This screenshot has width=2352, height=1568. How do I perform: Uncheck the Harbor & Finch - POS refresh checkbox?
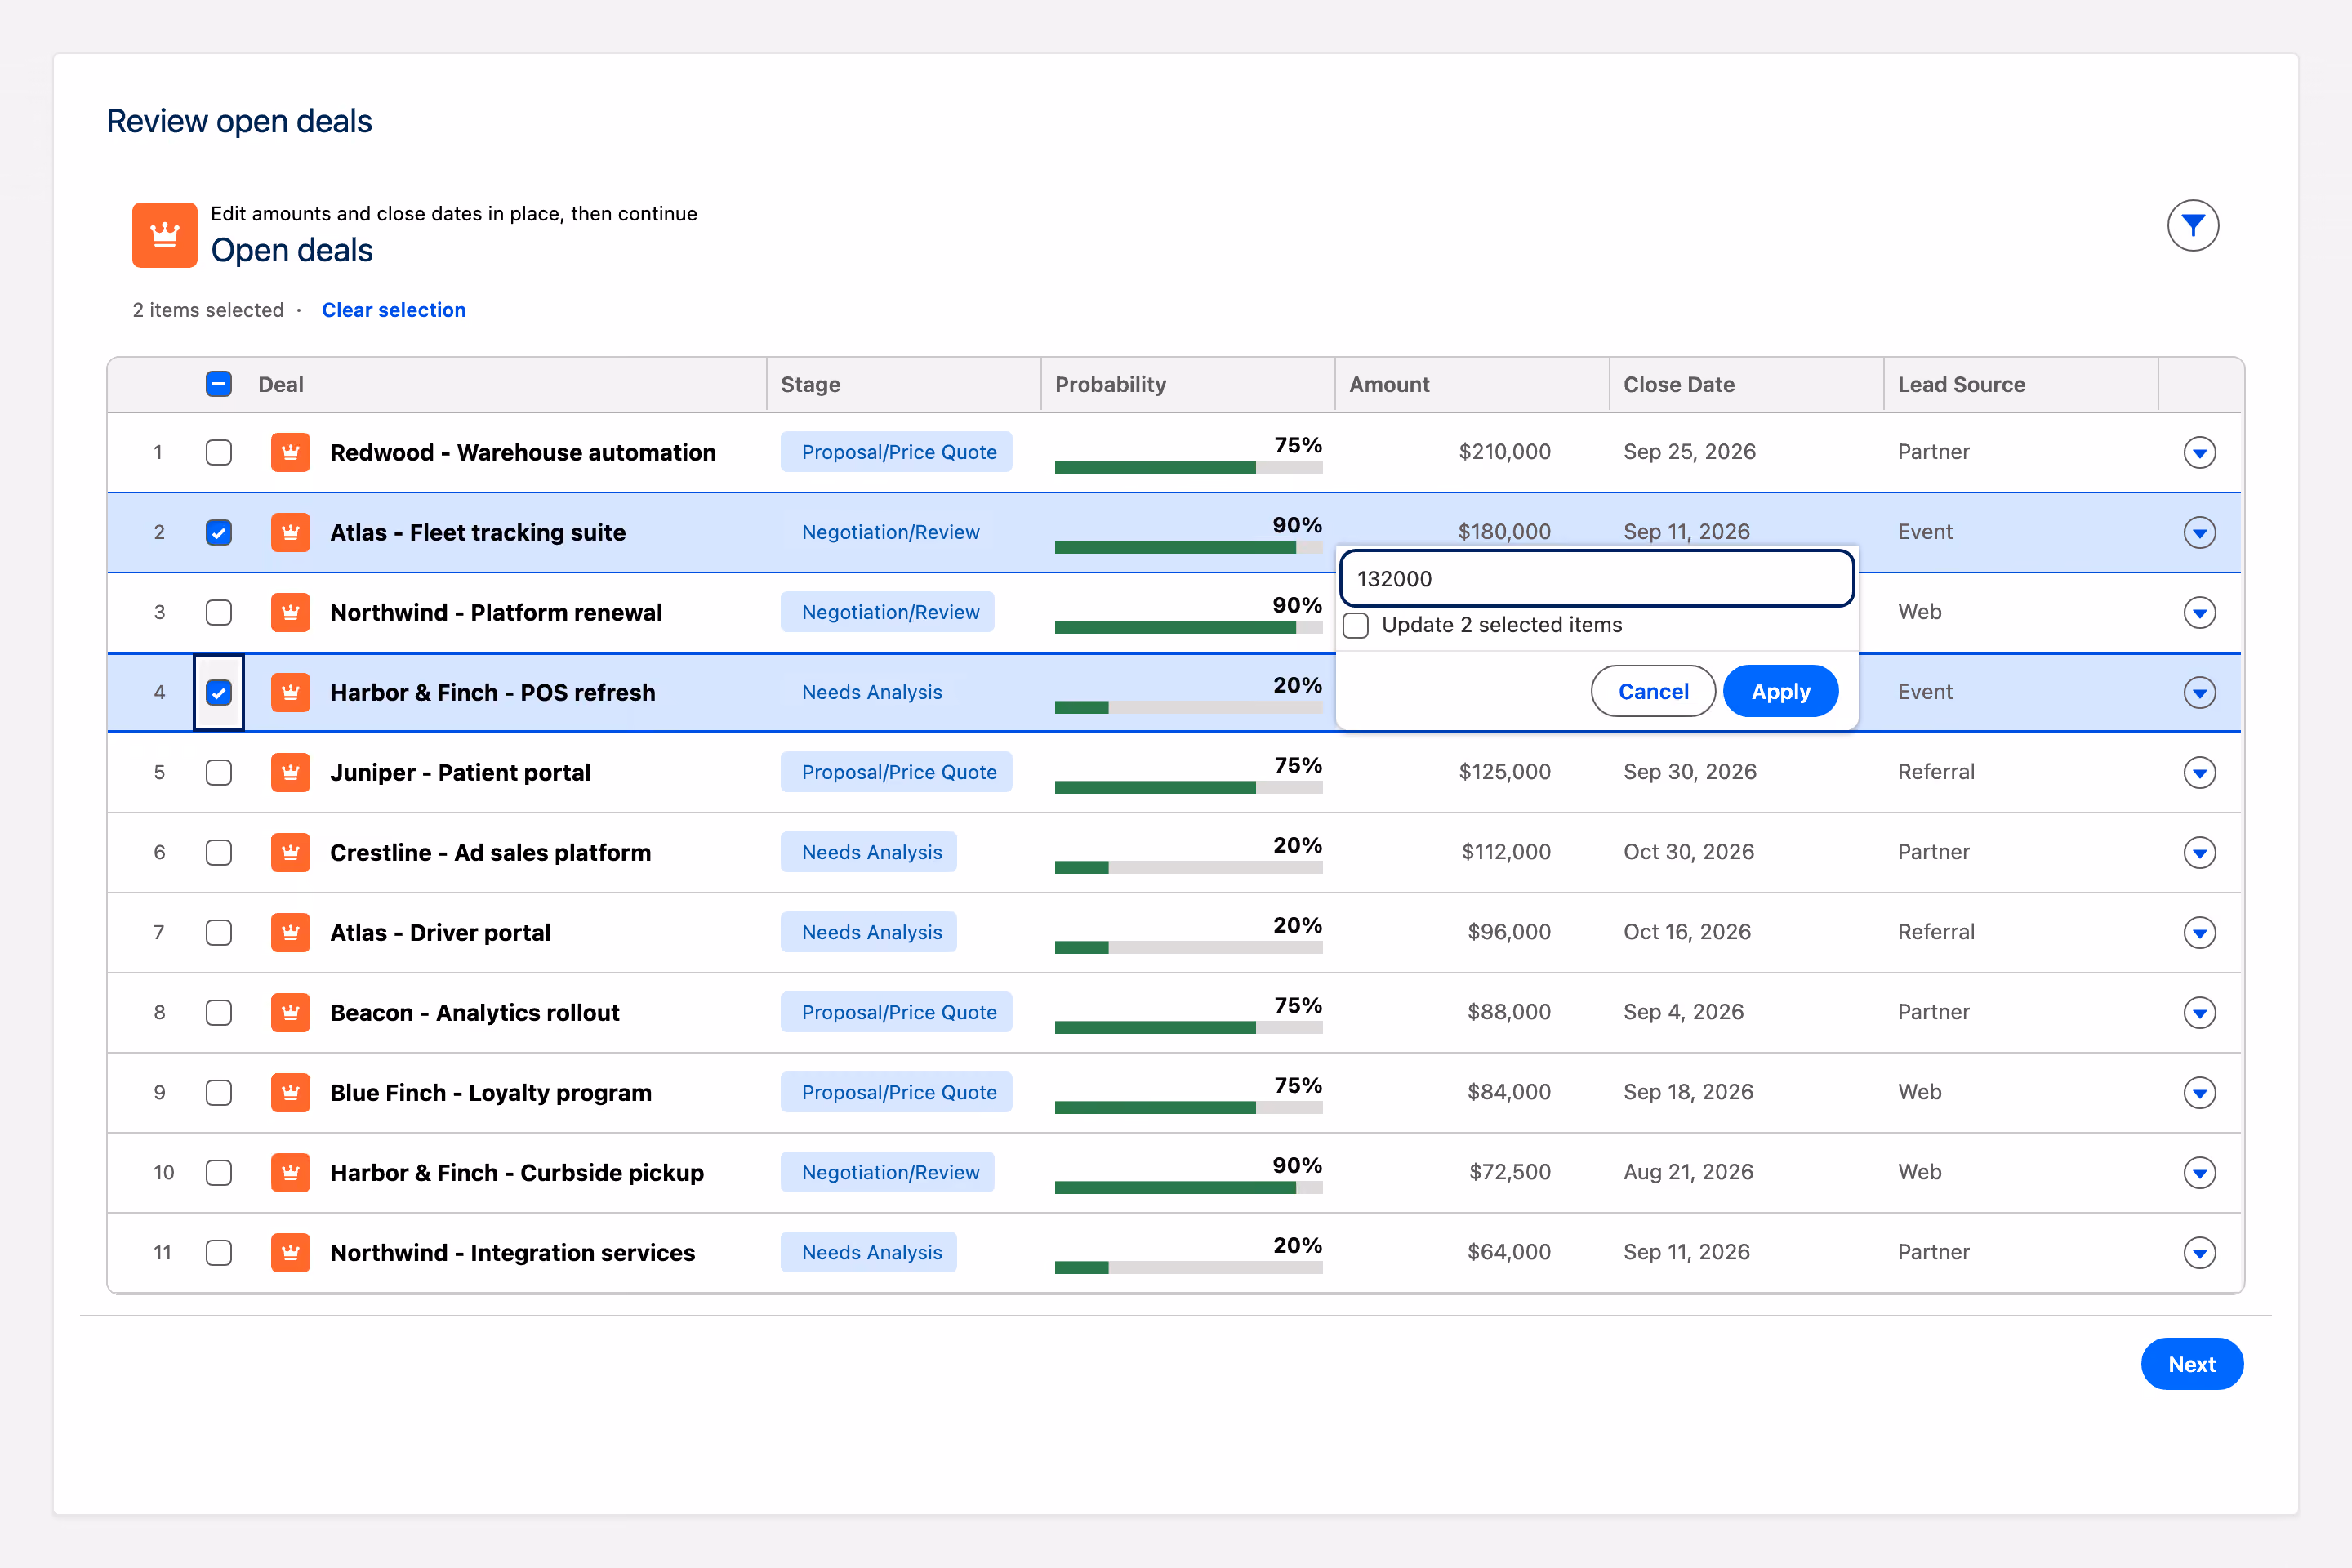[219, 692]
